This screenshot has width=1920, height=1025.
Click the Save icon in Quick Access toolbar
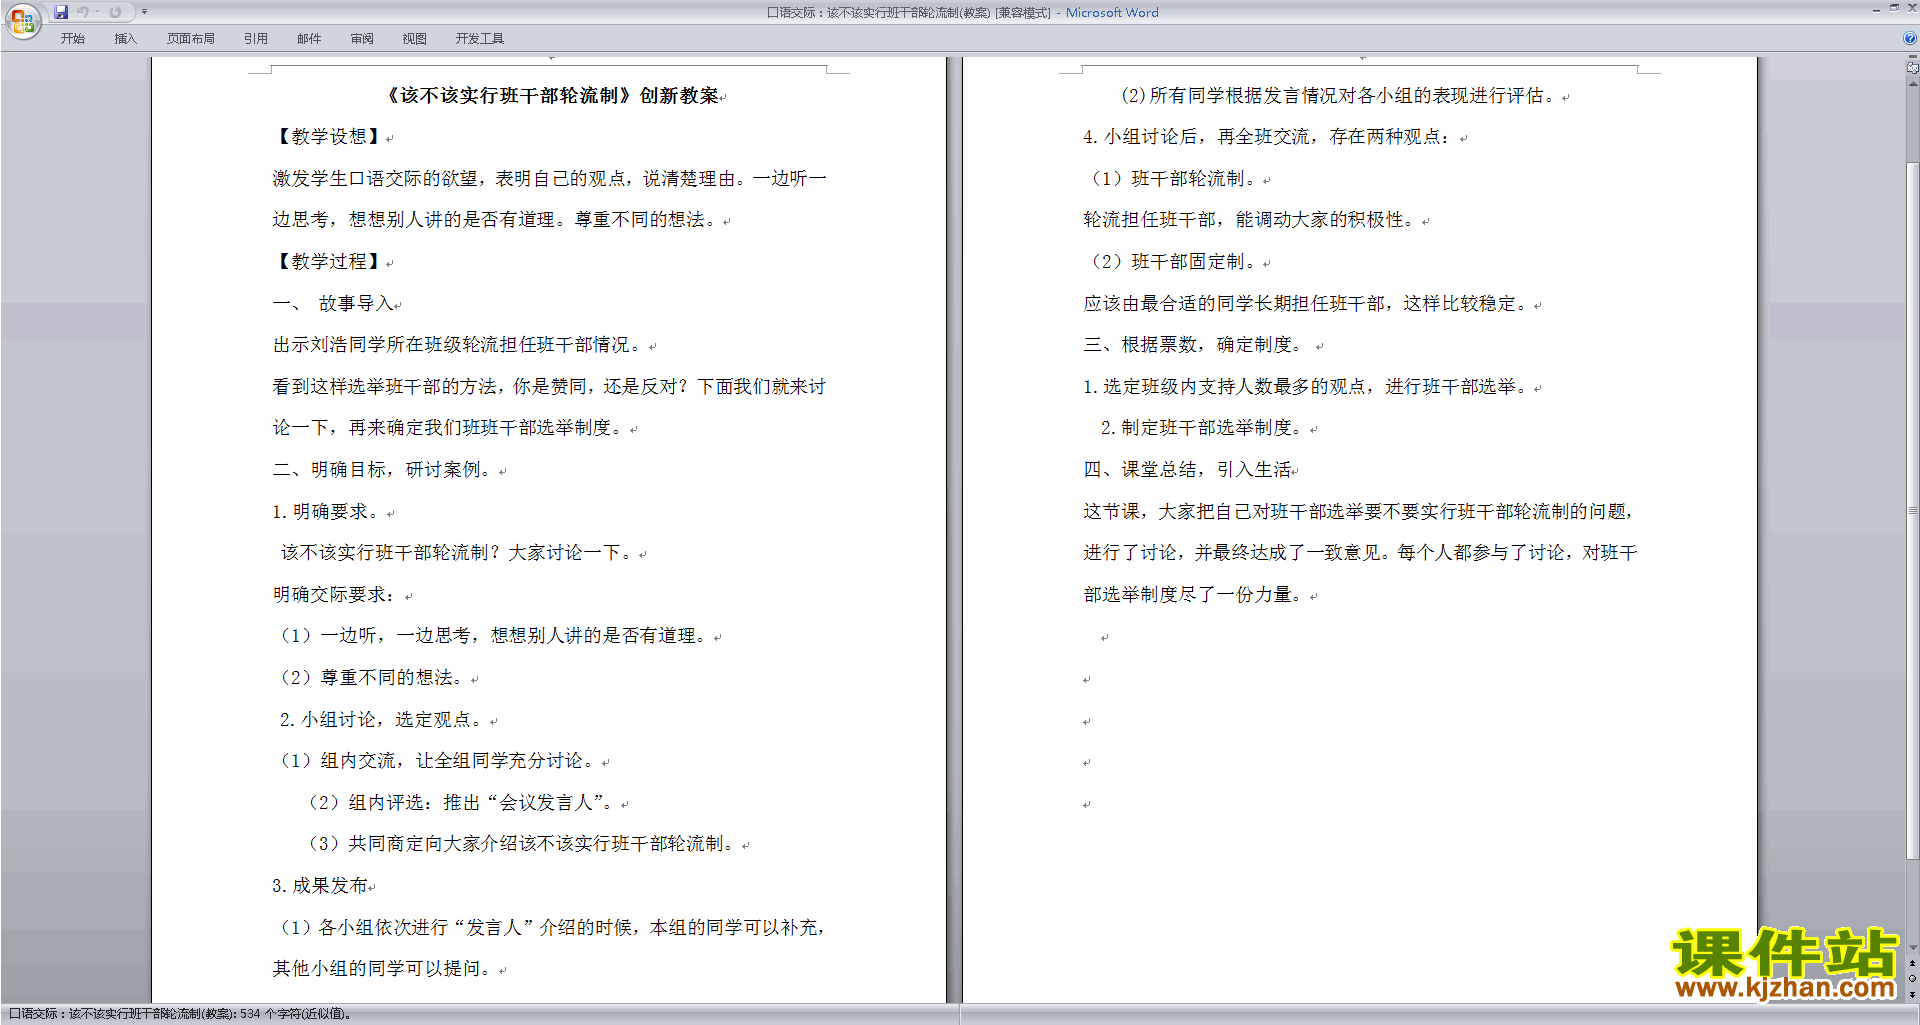[61, 12]
